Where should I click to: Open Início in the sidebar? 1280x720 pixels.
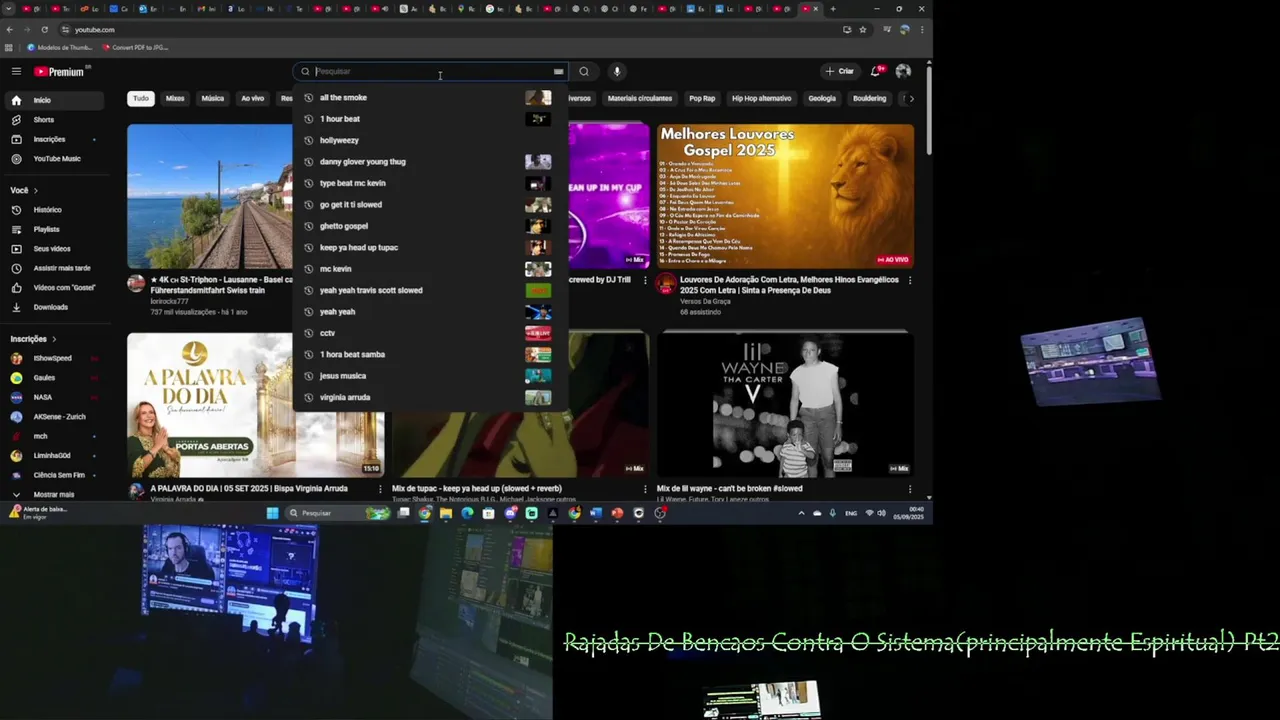coord(53,100)
